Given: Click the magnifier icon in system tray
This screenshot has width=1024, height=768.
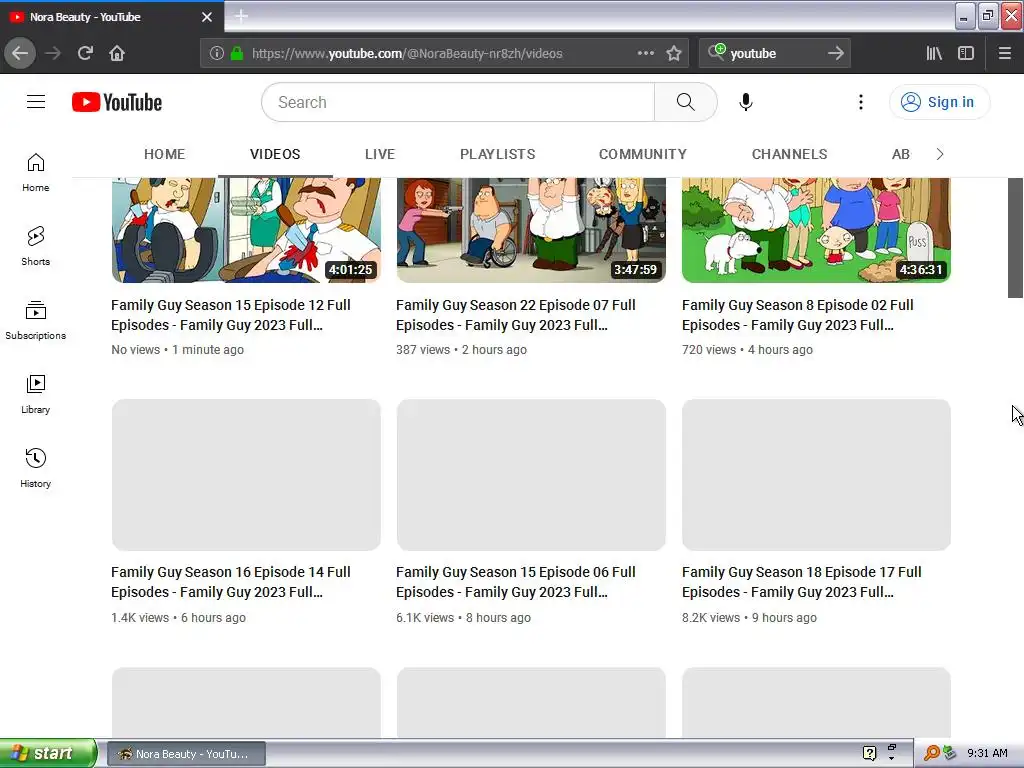Looking at the screenshot, I should 931,753.
